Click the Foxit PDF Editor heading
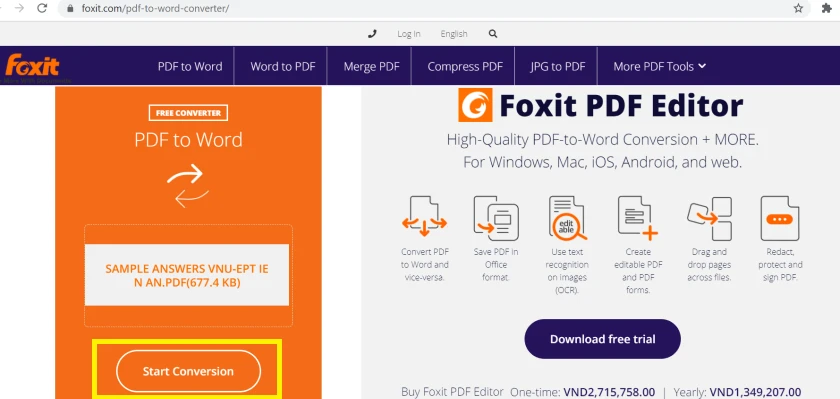This screenshot has width=840, height=399. click(621, 105)
